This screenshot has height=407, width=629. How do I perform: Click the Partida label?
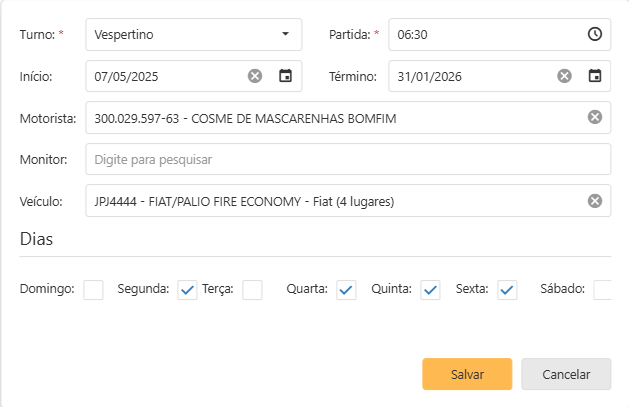pos(349,34)
